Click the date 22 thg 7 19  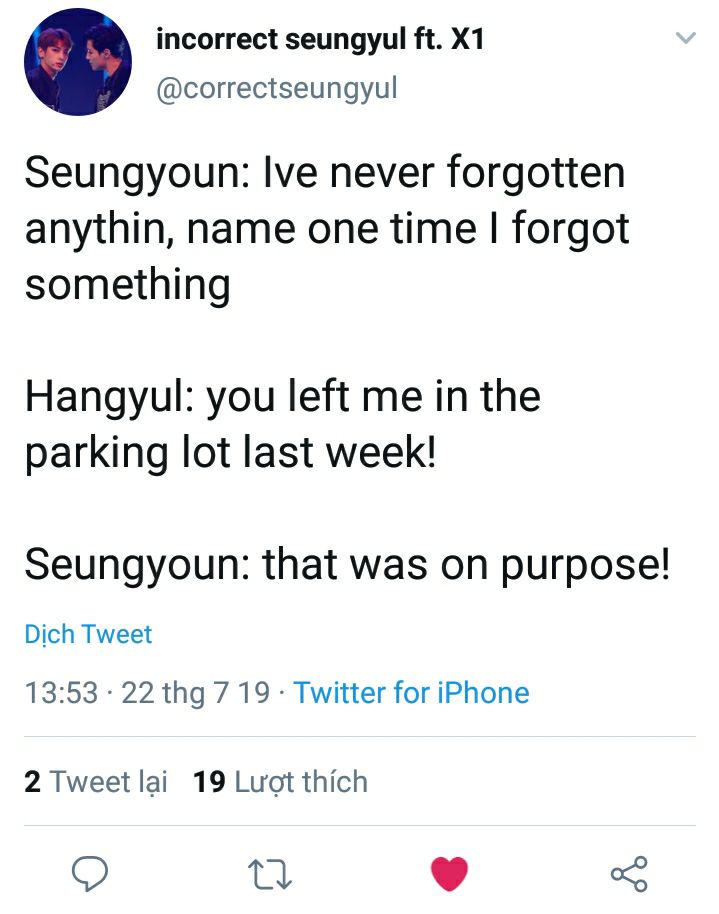pos(195,692)
